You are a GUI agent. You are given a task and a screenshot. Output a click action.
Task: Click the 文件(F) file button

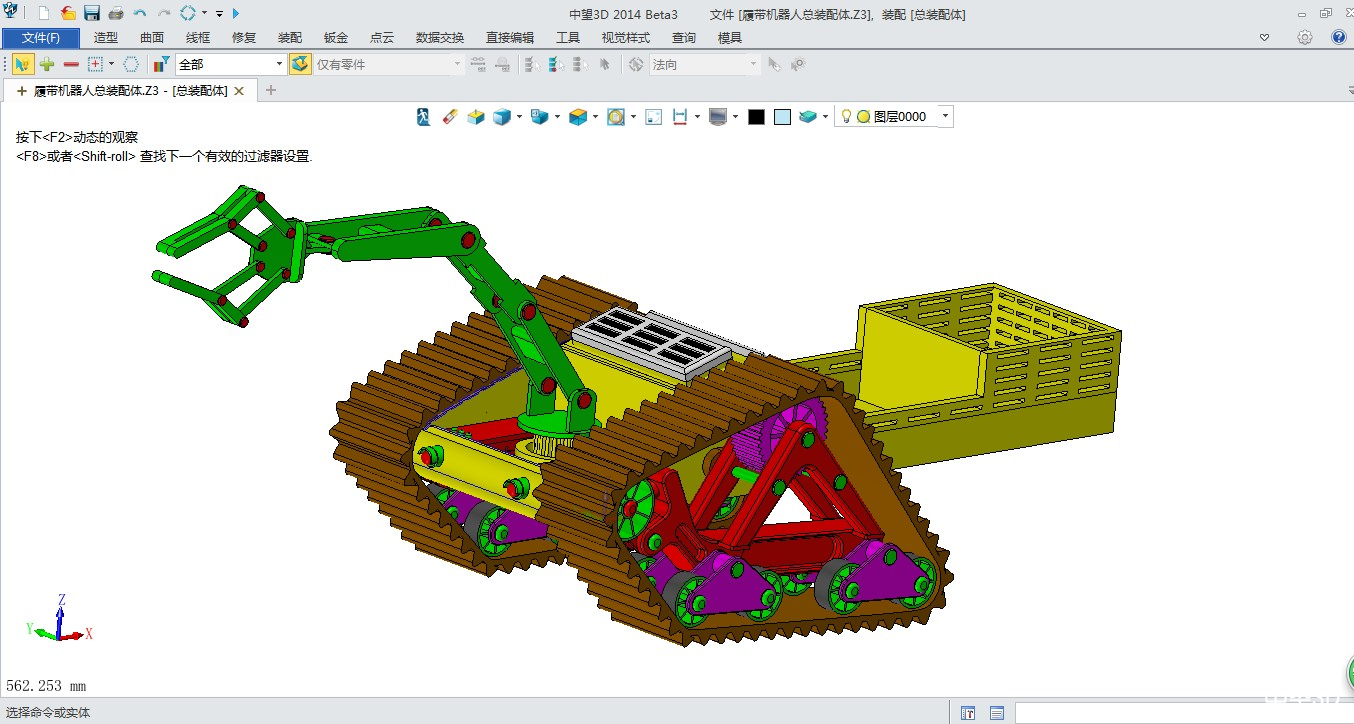tap(41, 38)
